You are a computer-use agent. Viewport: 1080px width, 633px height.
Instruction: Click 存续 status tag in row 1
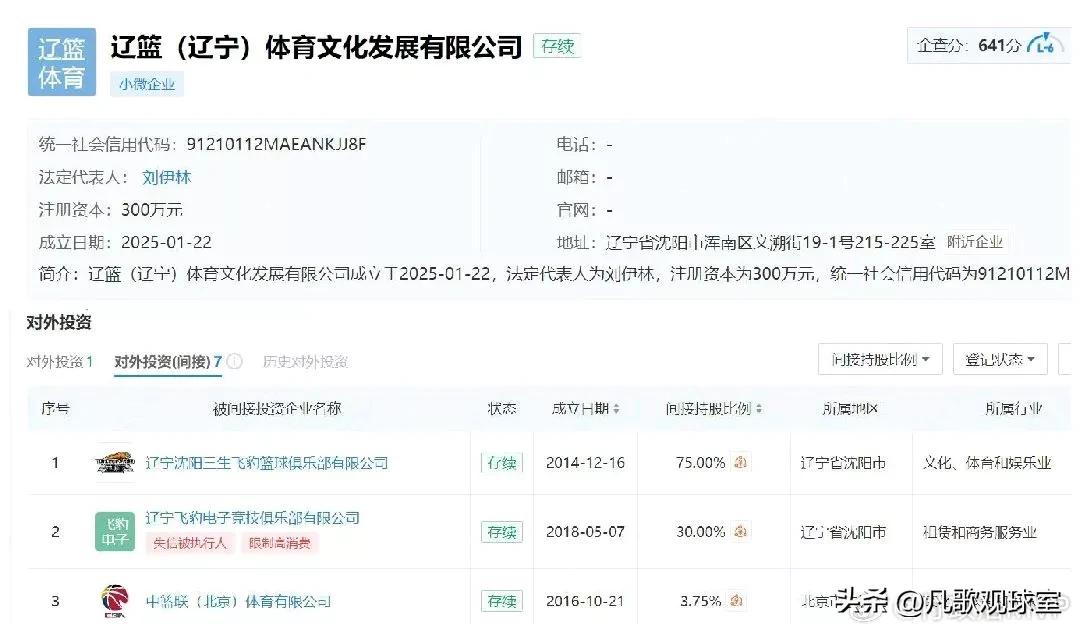[x=501, y=462]
